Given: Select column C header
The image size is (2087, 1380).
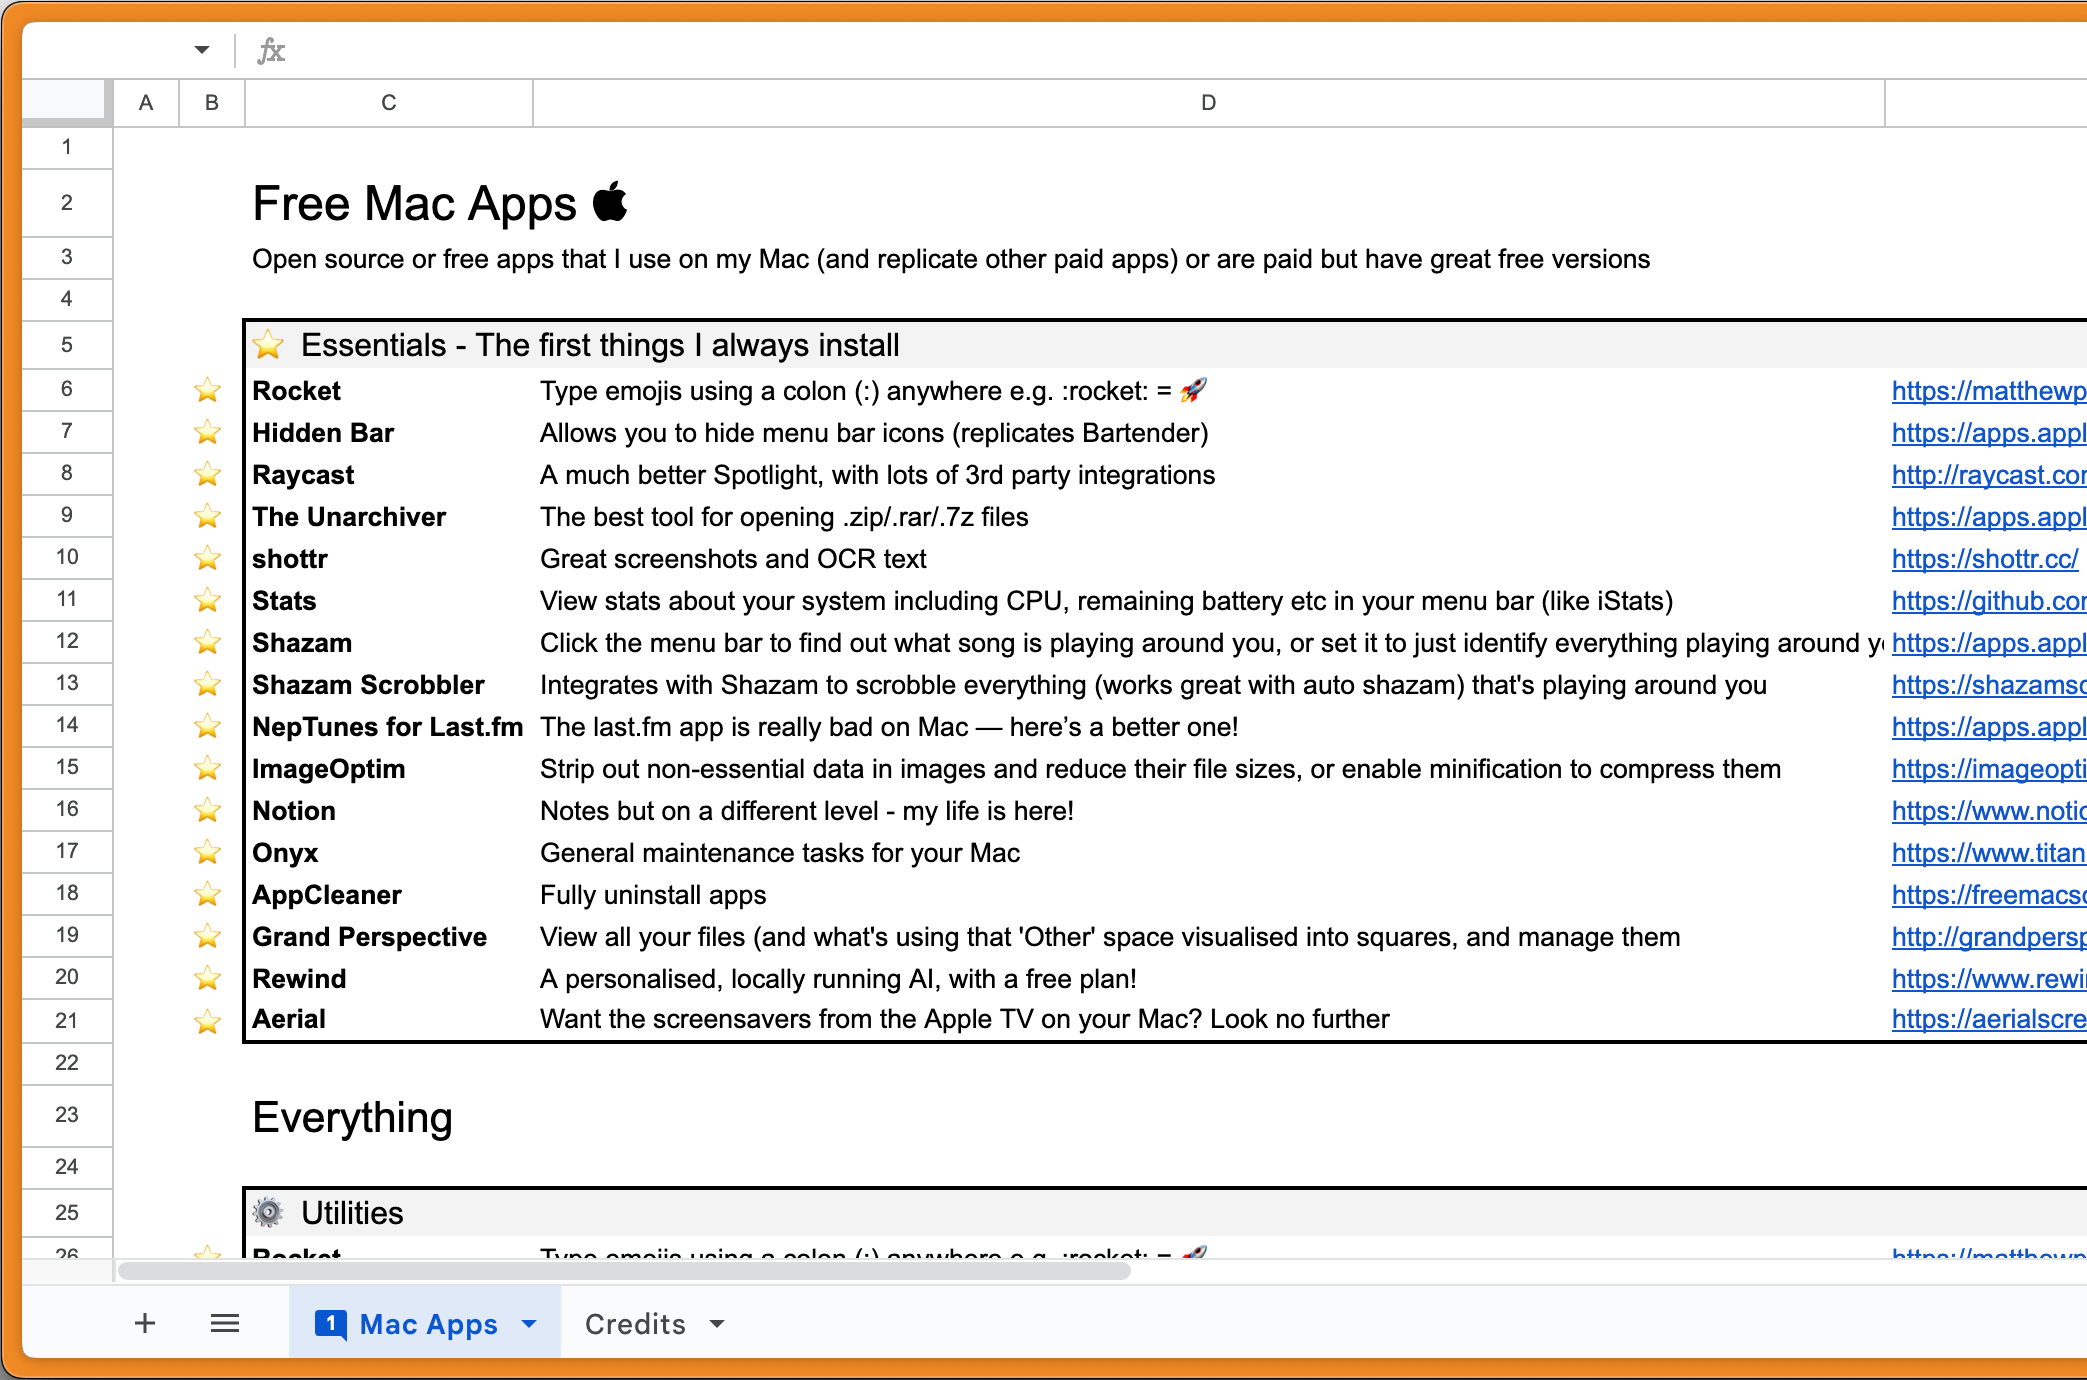Looking at the screenshot, I should coord(389,103).
